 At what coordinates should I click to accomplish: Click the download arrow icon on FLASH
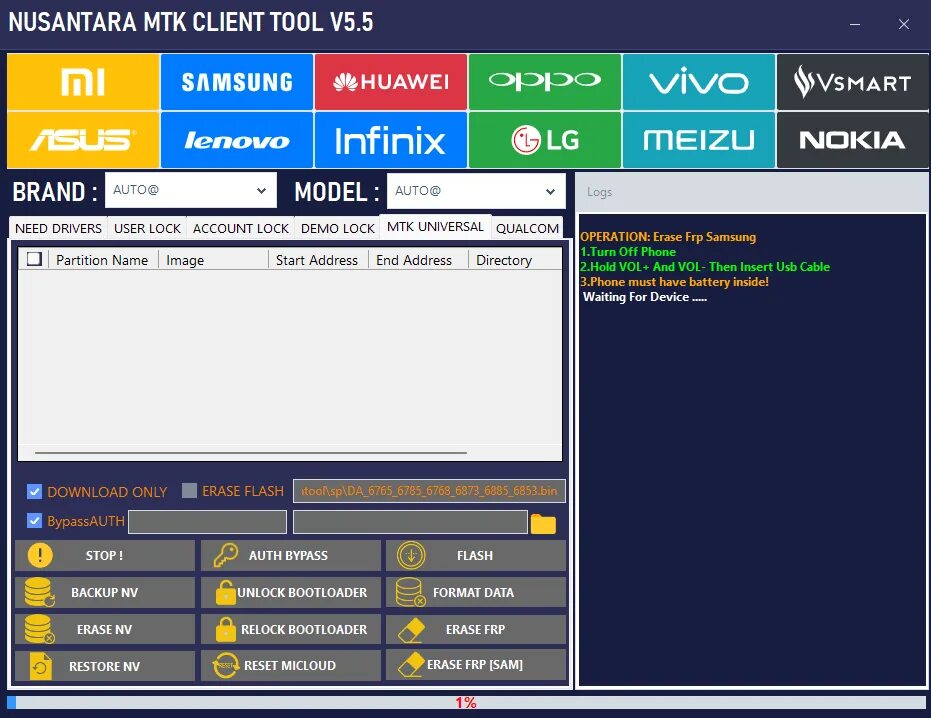click(x=411, y=555)
